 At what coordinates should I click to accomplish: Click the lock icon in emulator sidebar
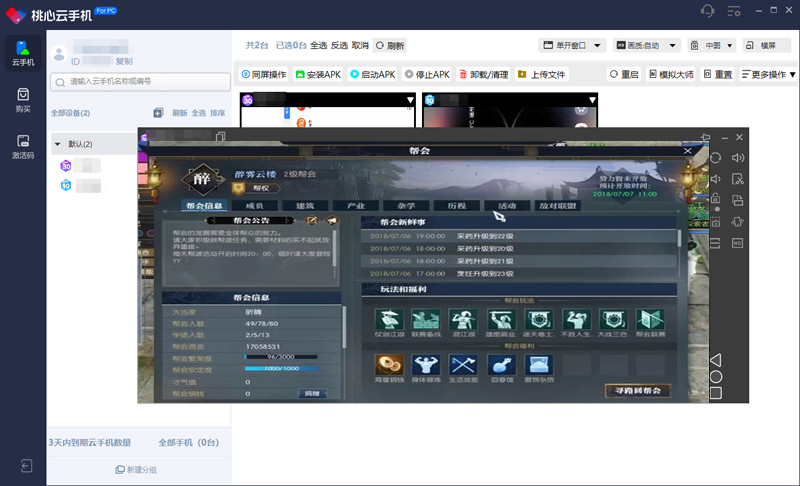coord(715,198)
